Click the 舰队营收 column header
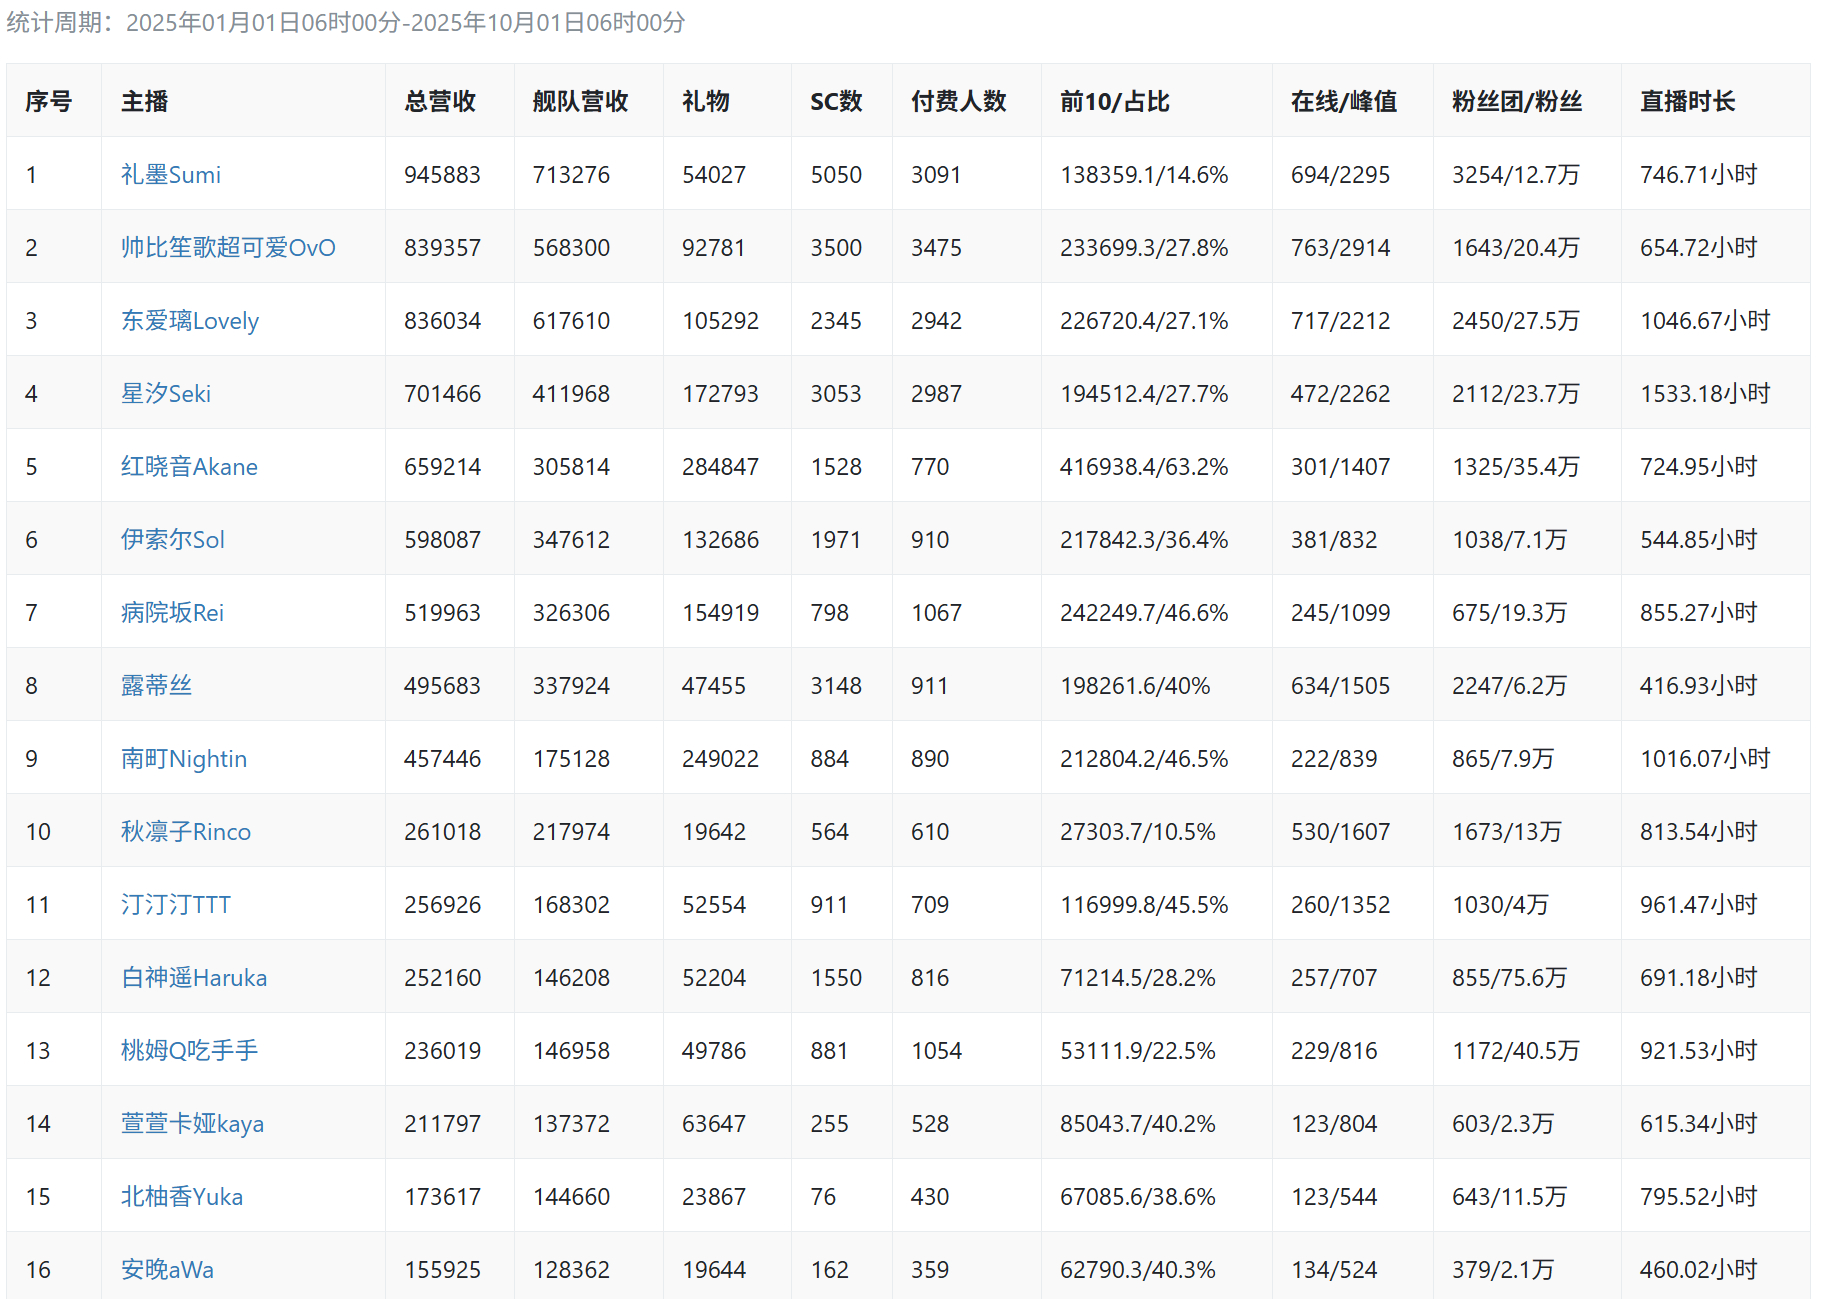The width and height of the screenshot is (1821, 1299). [580, 101]
